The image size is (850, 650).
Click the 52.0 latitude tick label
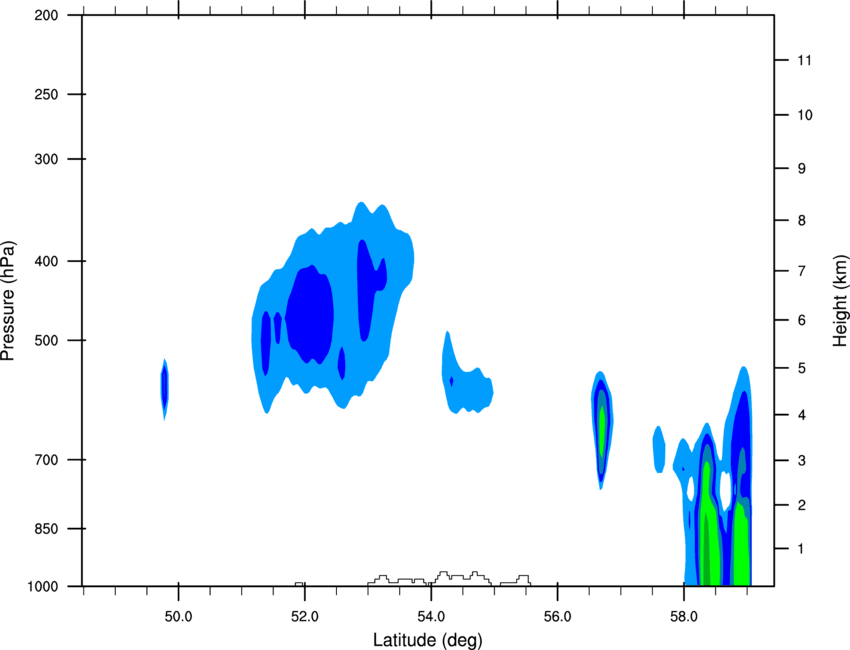click(305, 617)
